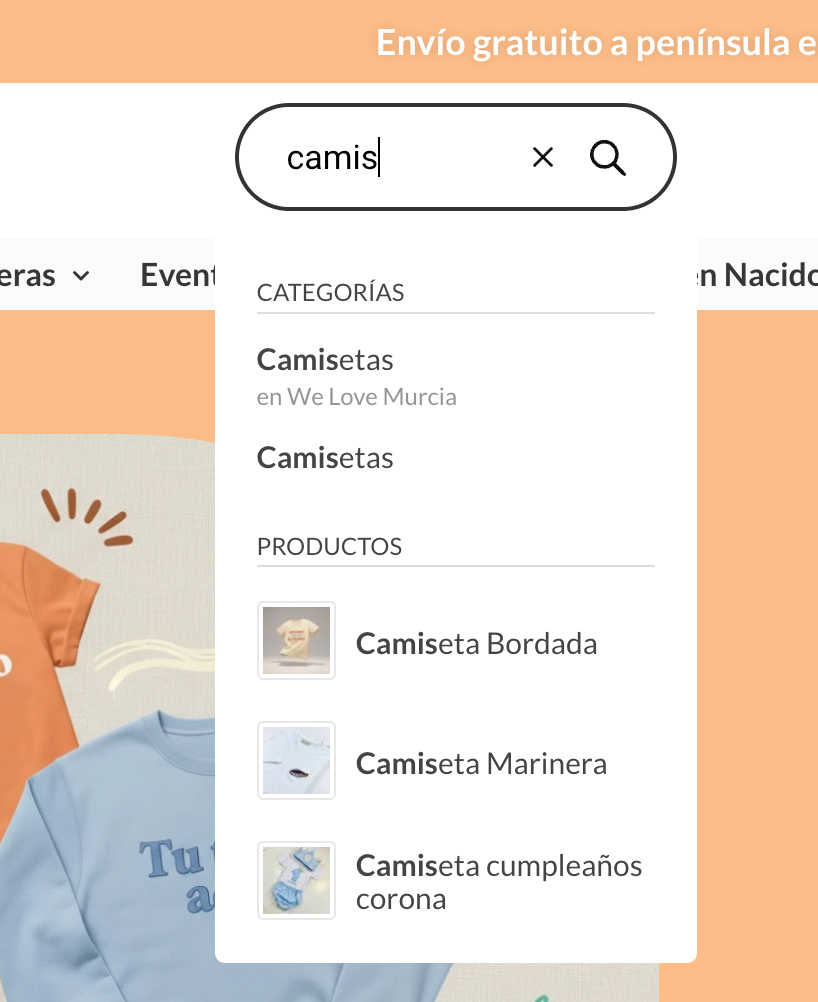Open the 'Event' navigation menu item
The height and width of the screenshot is (1002, 818).
coord(178,275)
